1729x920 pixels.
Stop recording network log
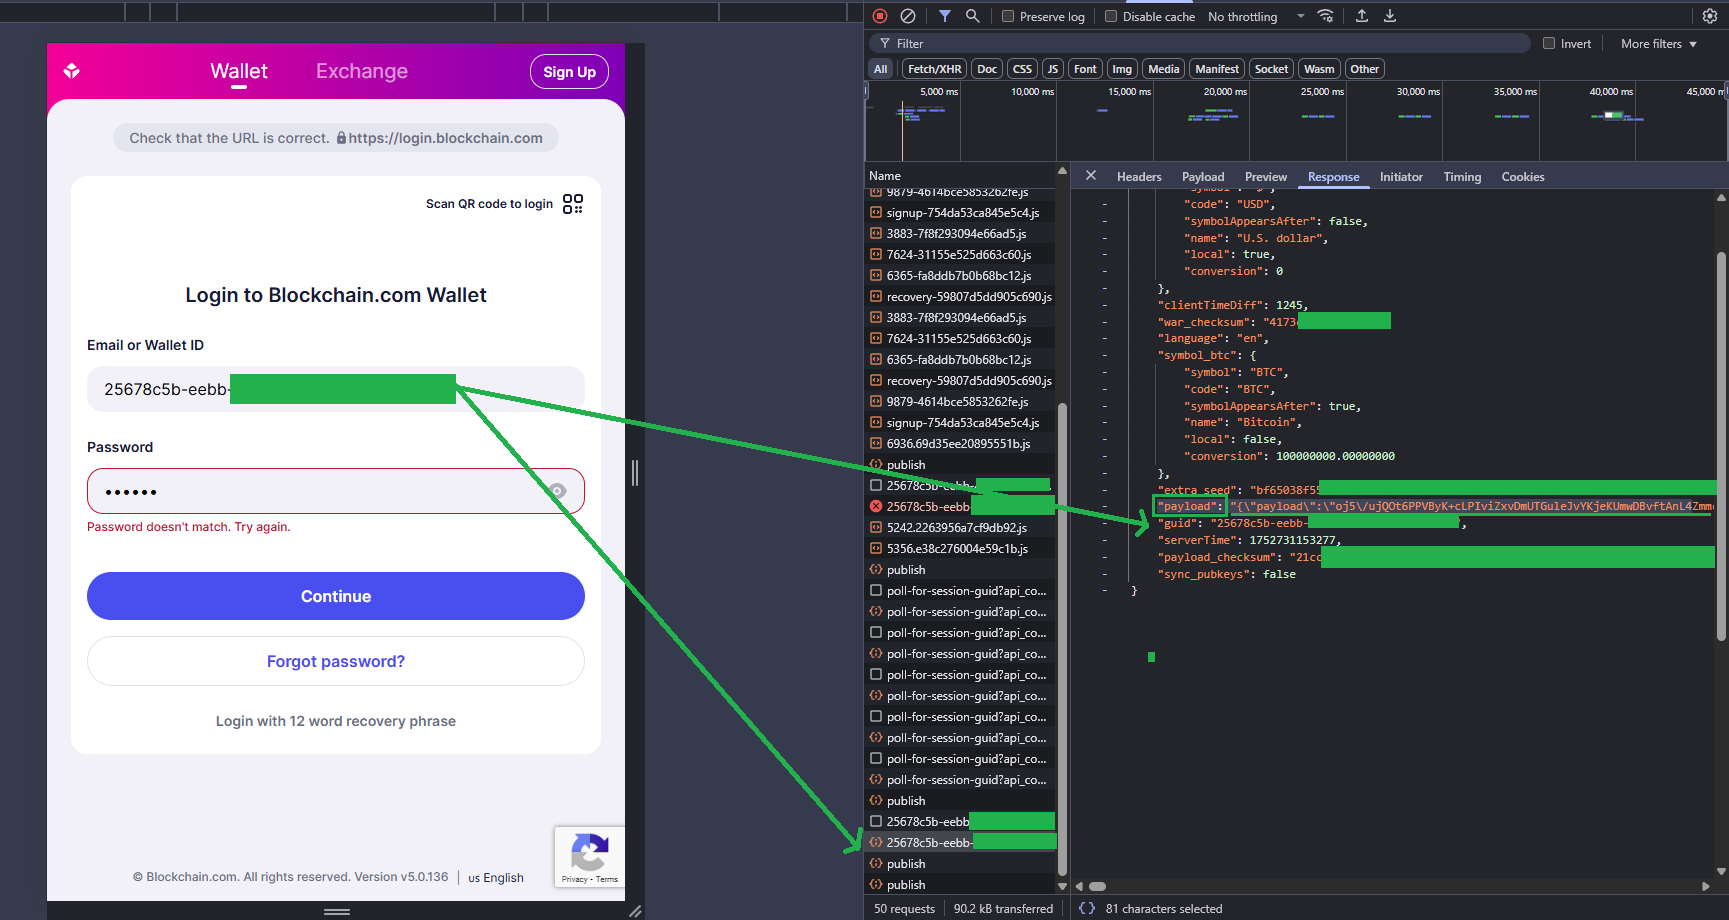pyautogui.click(x=880, y=16)
